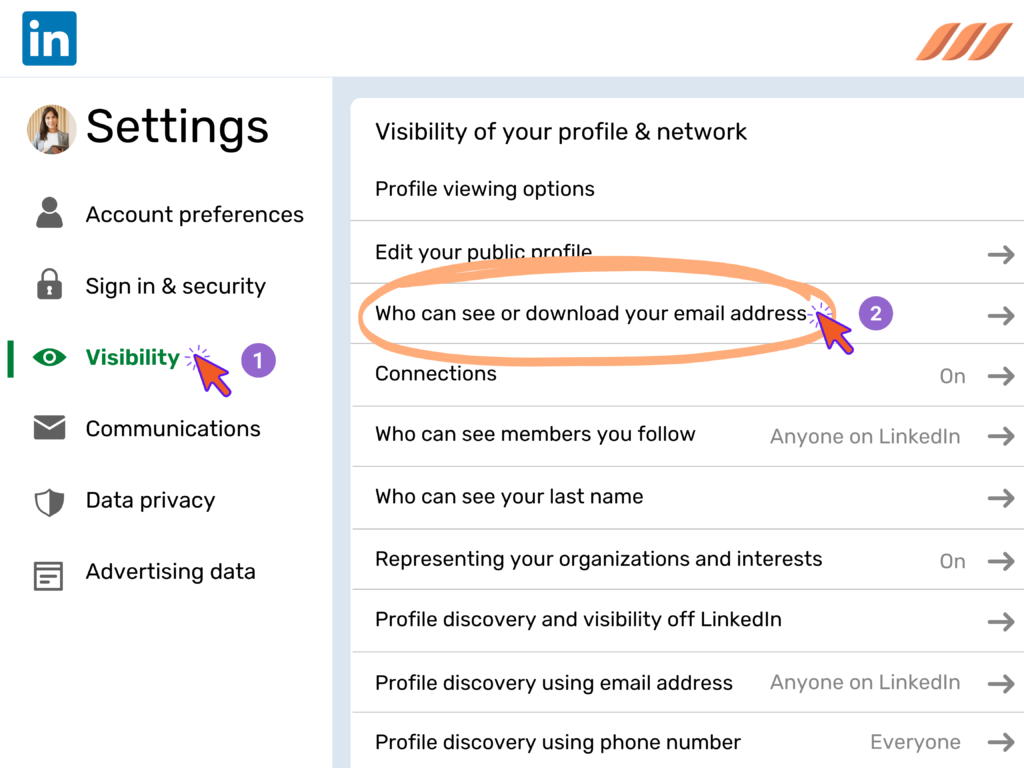Click the Communications envelope icon
1024x768 pixels.
tap(48, 428)
